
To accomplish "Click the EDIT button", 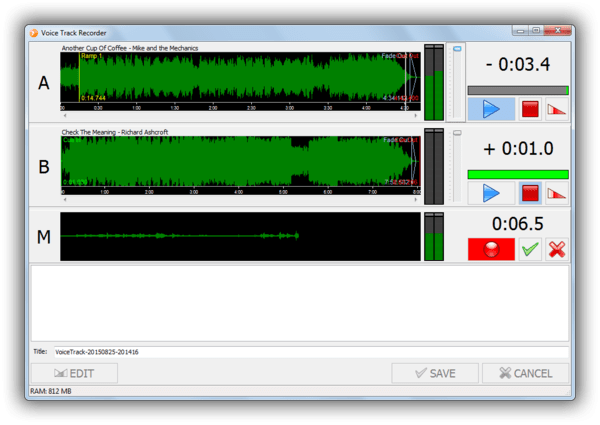I will (x=74, y=373).
